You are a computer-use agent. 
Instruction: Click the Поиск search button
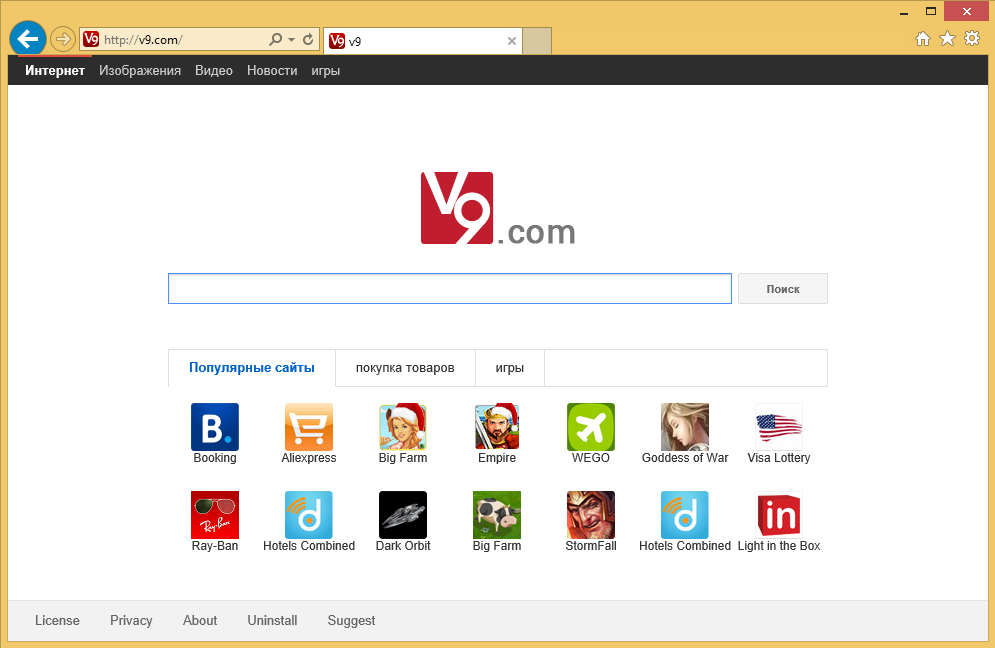pyautogui.click(x=782, y=289)
